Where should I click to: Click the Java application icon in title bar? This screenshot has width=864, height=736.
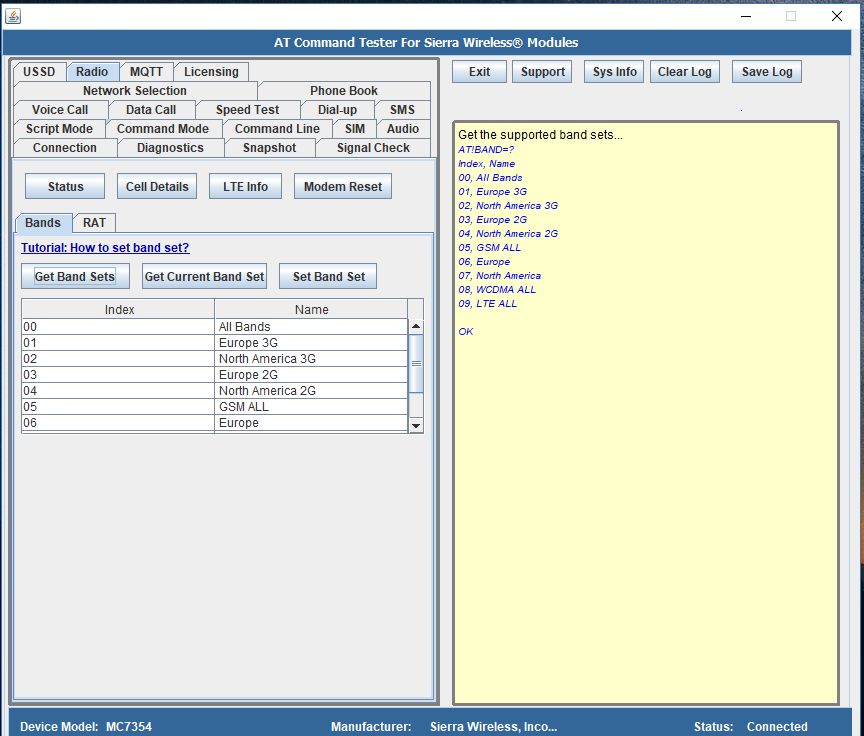pyautogui.click(x=13, y=16)
